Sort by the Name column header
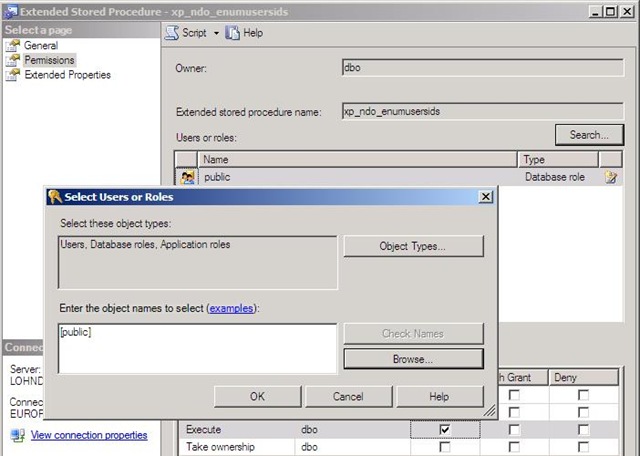This screenshot has height=456, width=640. (358, 159)
